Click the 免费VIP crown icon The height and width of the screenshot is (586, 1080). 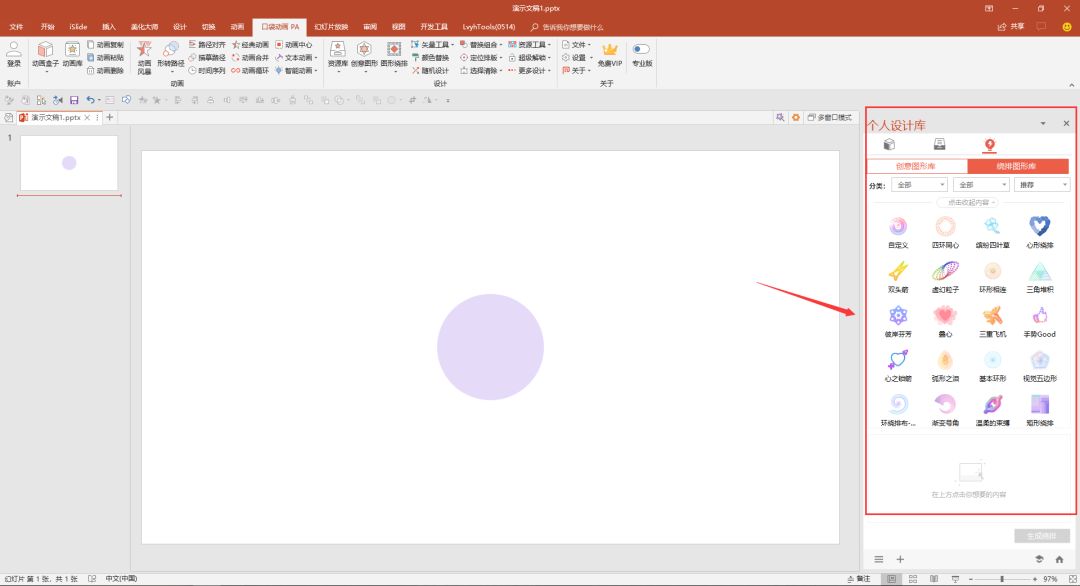click(x=609, y=50)
